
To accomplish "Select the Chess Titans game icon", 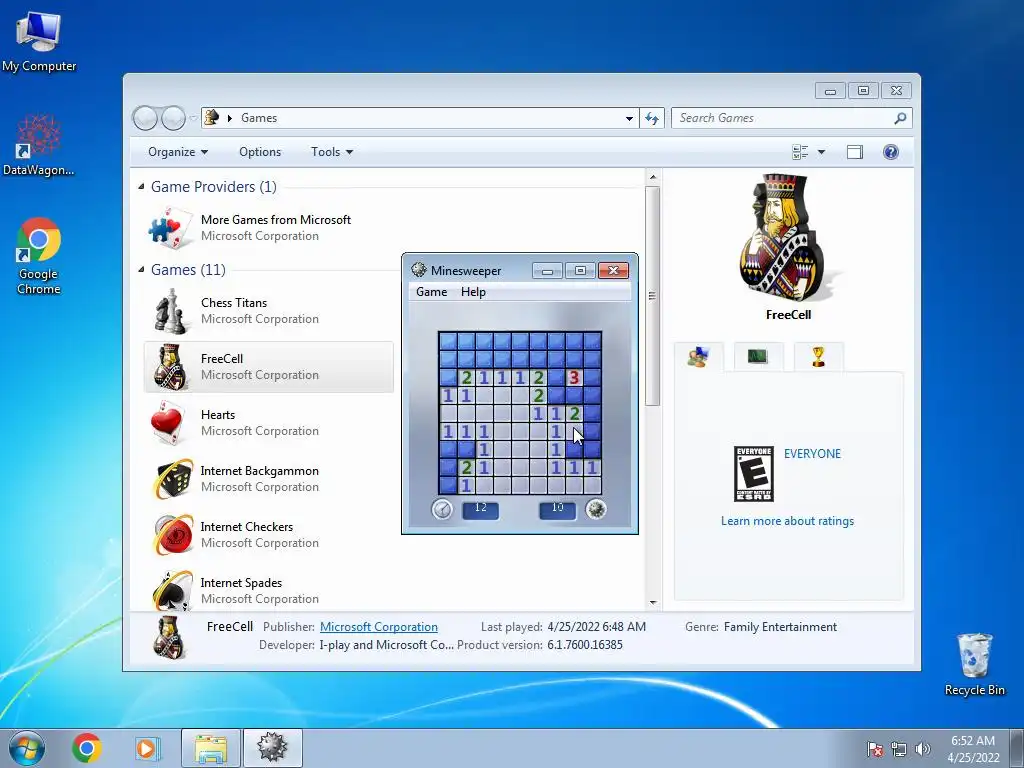I will [170, 311].
